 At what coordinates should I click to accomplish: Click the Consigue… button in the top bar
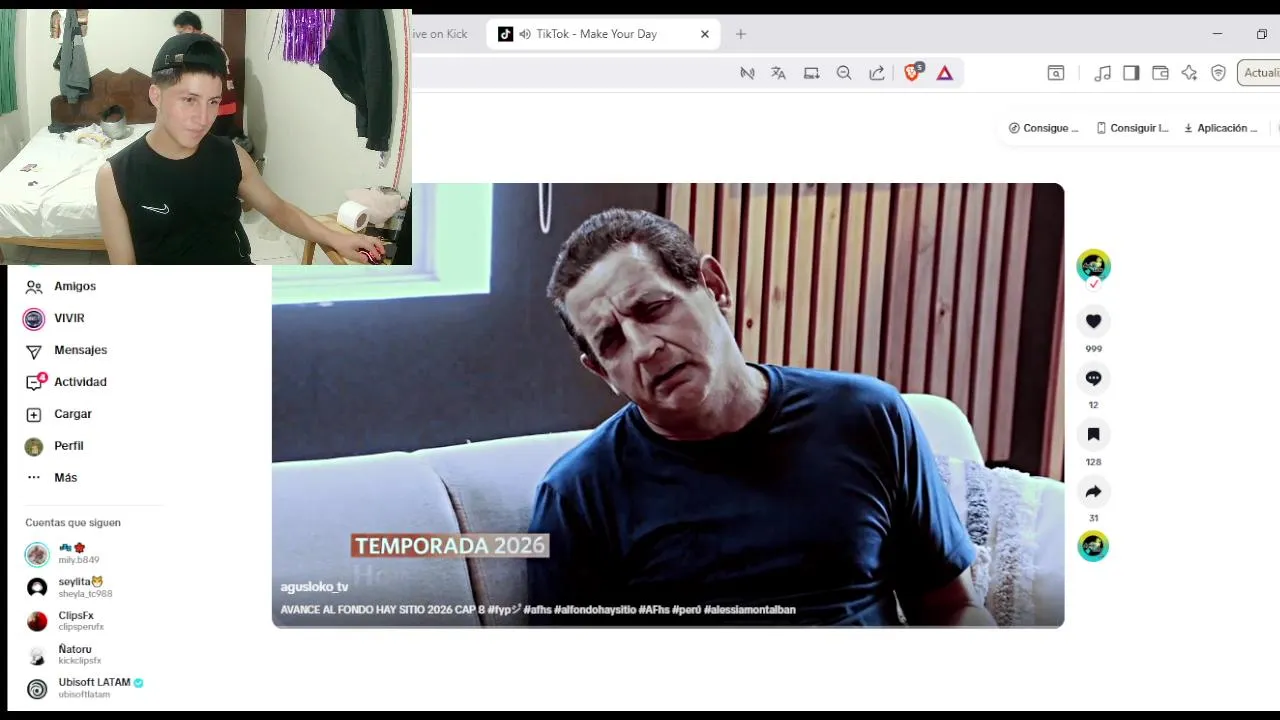tap(1043, 128)
